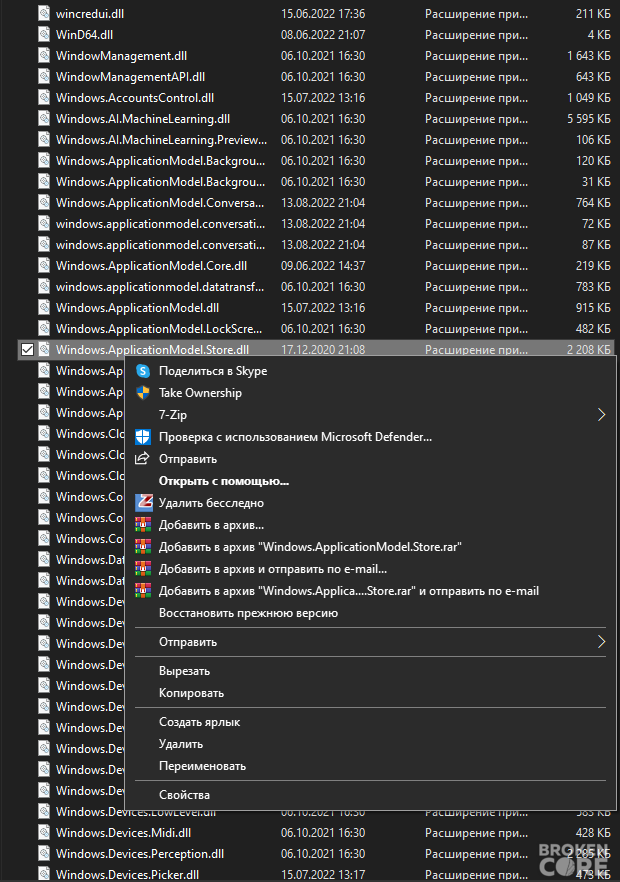
Task: Click the share arrow icon beside Отправить
Action: tap(143, 458)
